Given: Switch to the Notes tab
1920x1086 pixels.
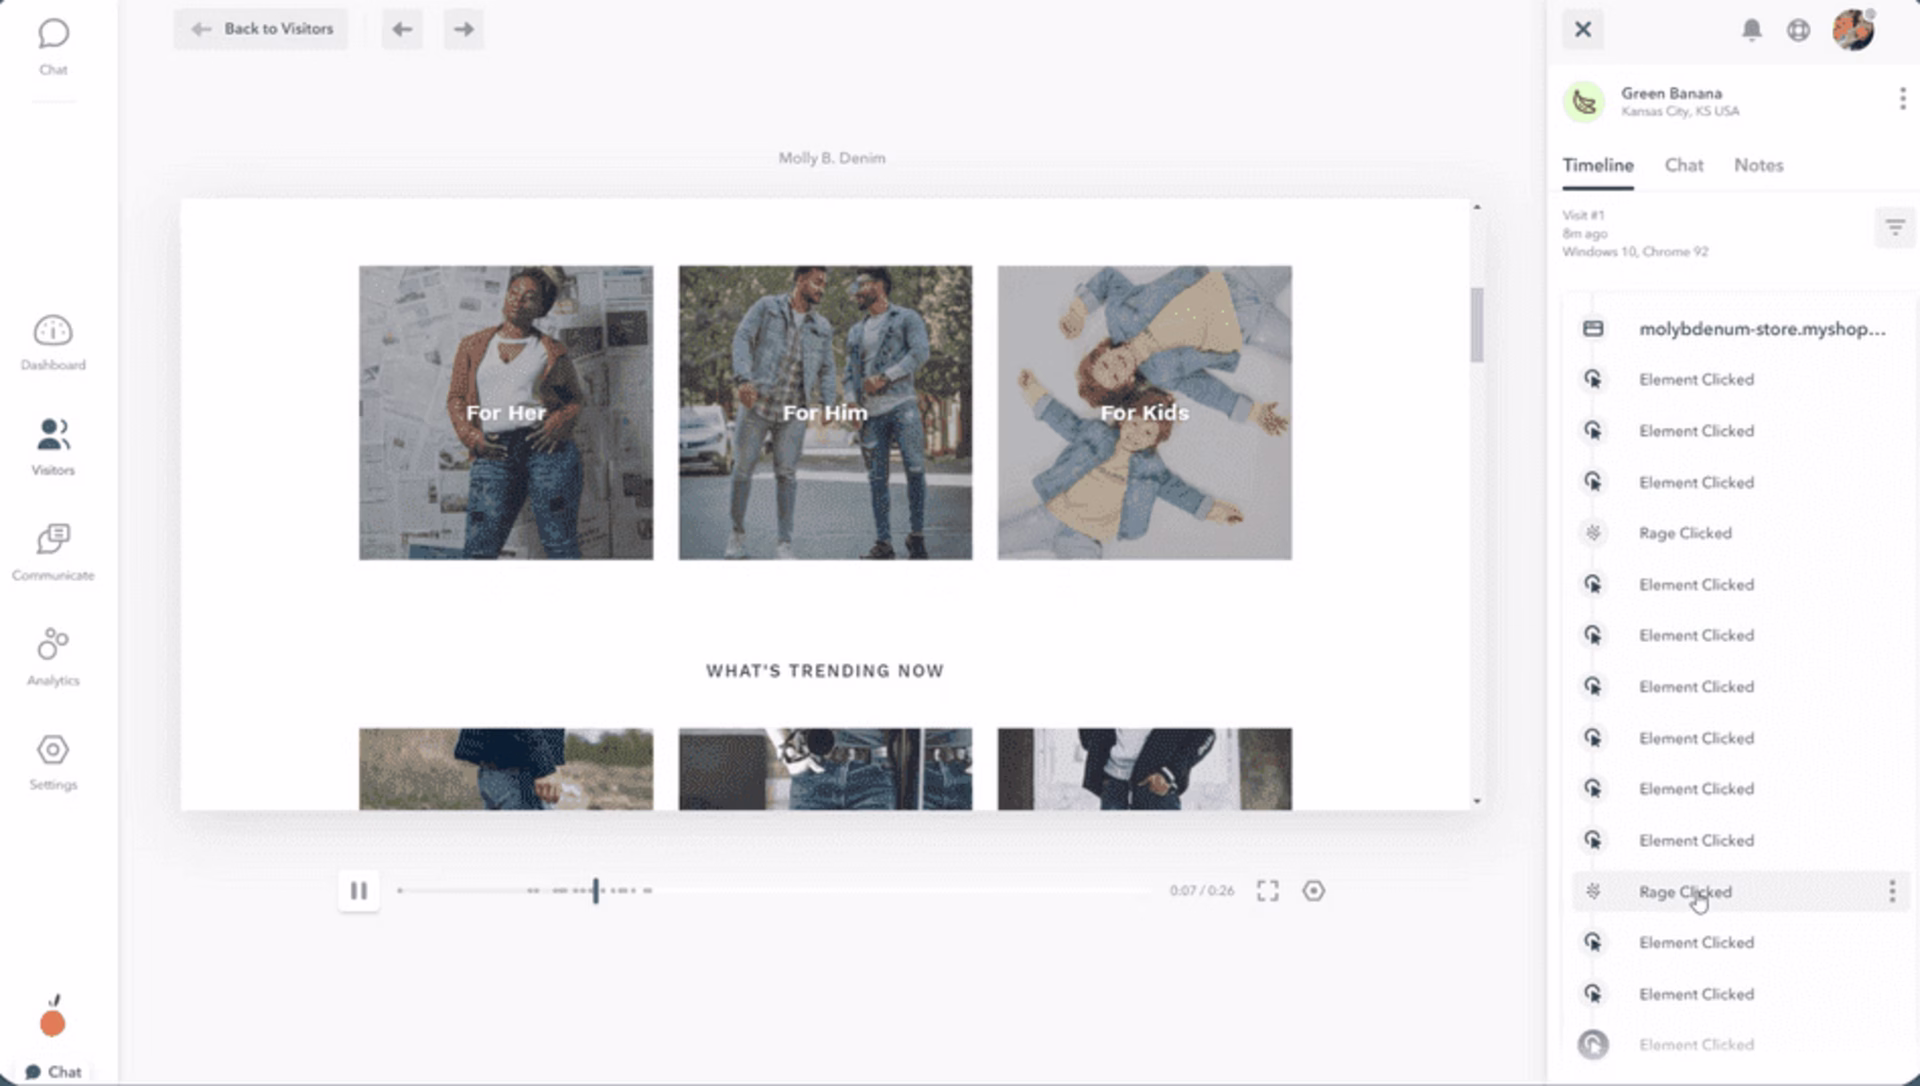Looking at the screenshot, I should coord(1758,165).
